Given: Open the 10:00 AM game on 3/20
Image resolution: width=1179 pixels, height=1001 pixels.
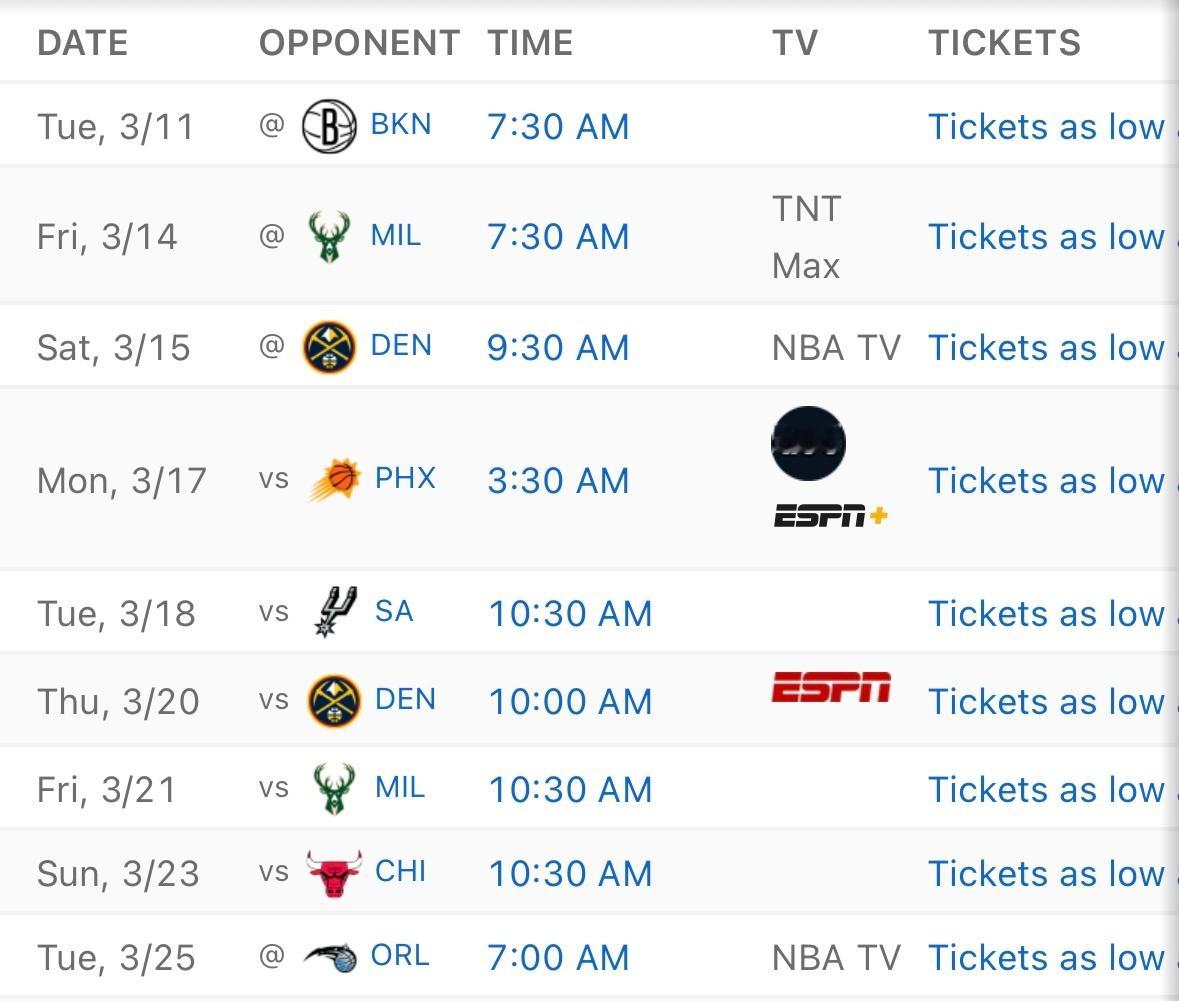Looking at the screenshot, I should (x=570, y=702).
